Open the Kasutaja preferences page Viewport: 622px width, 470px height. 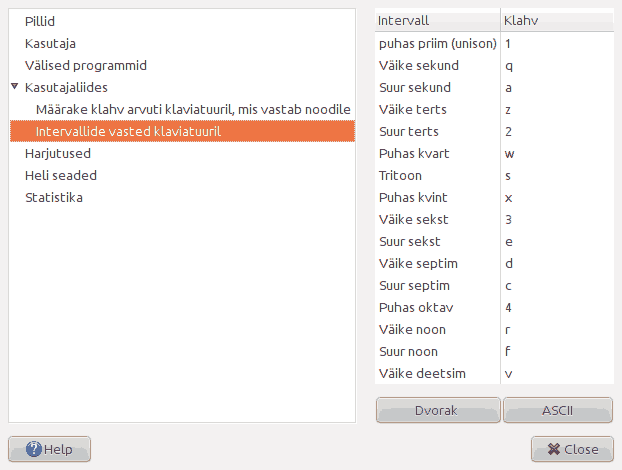pyautogui.click(x=50, y=43)
